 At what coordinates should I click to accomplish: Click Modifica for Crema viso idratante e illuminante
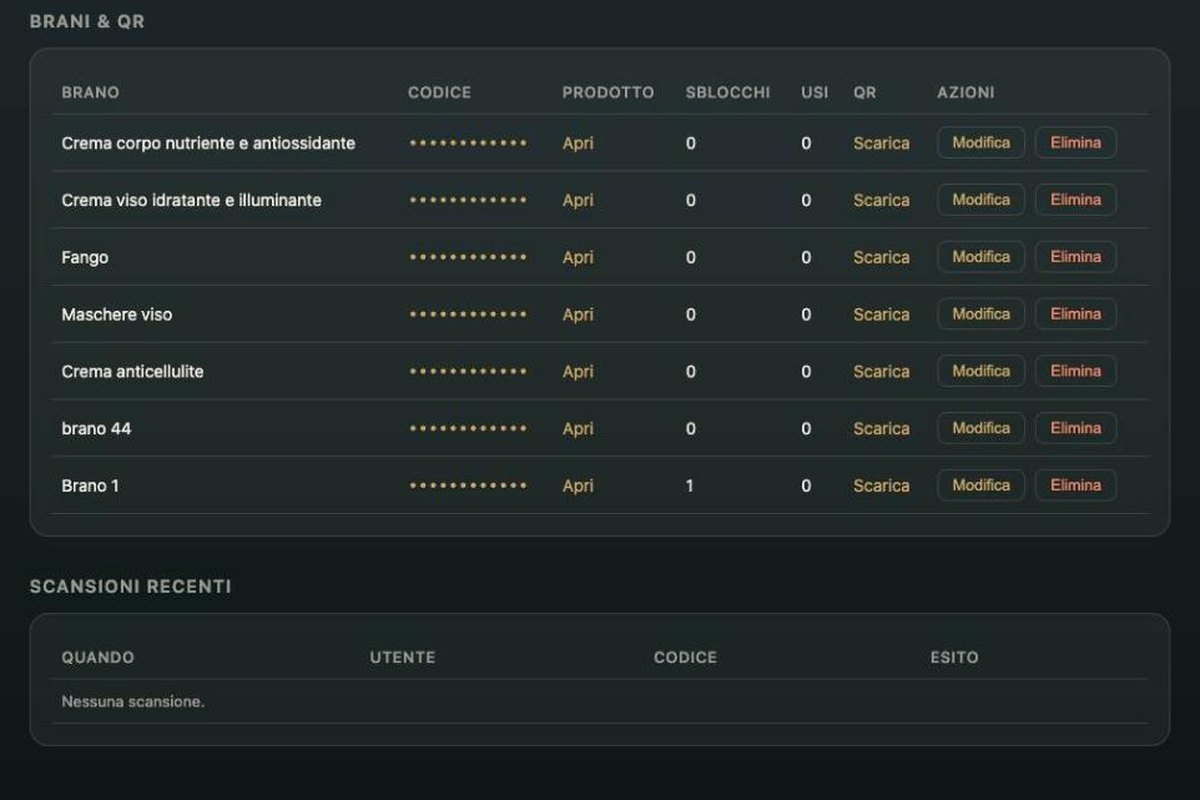coord(981,200)
